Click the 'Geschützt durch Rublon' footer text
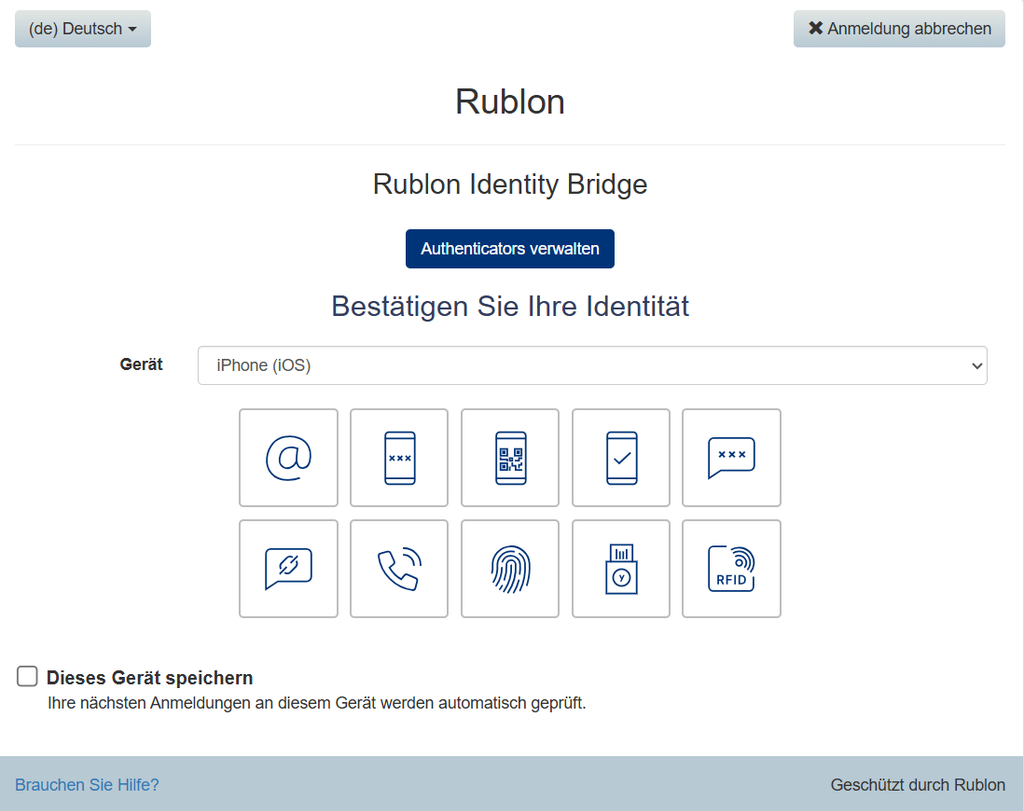1024x811 pixels. click(x=918, y=785)
